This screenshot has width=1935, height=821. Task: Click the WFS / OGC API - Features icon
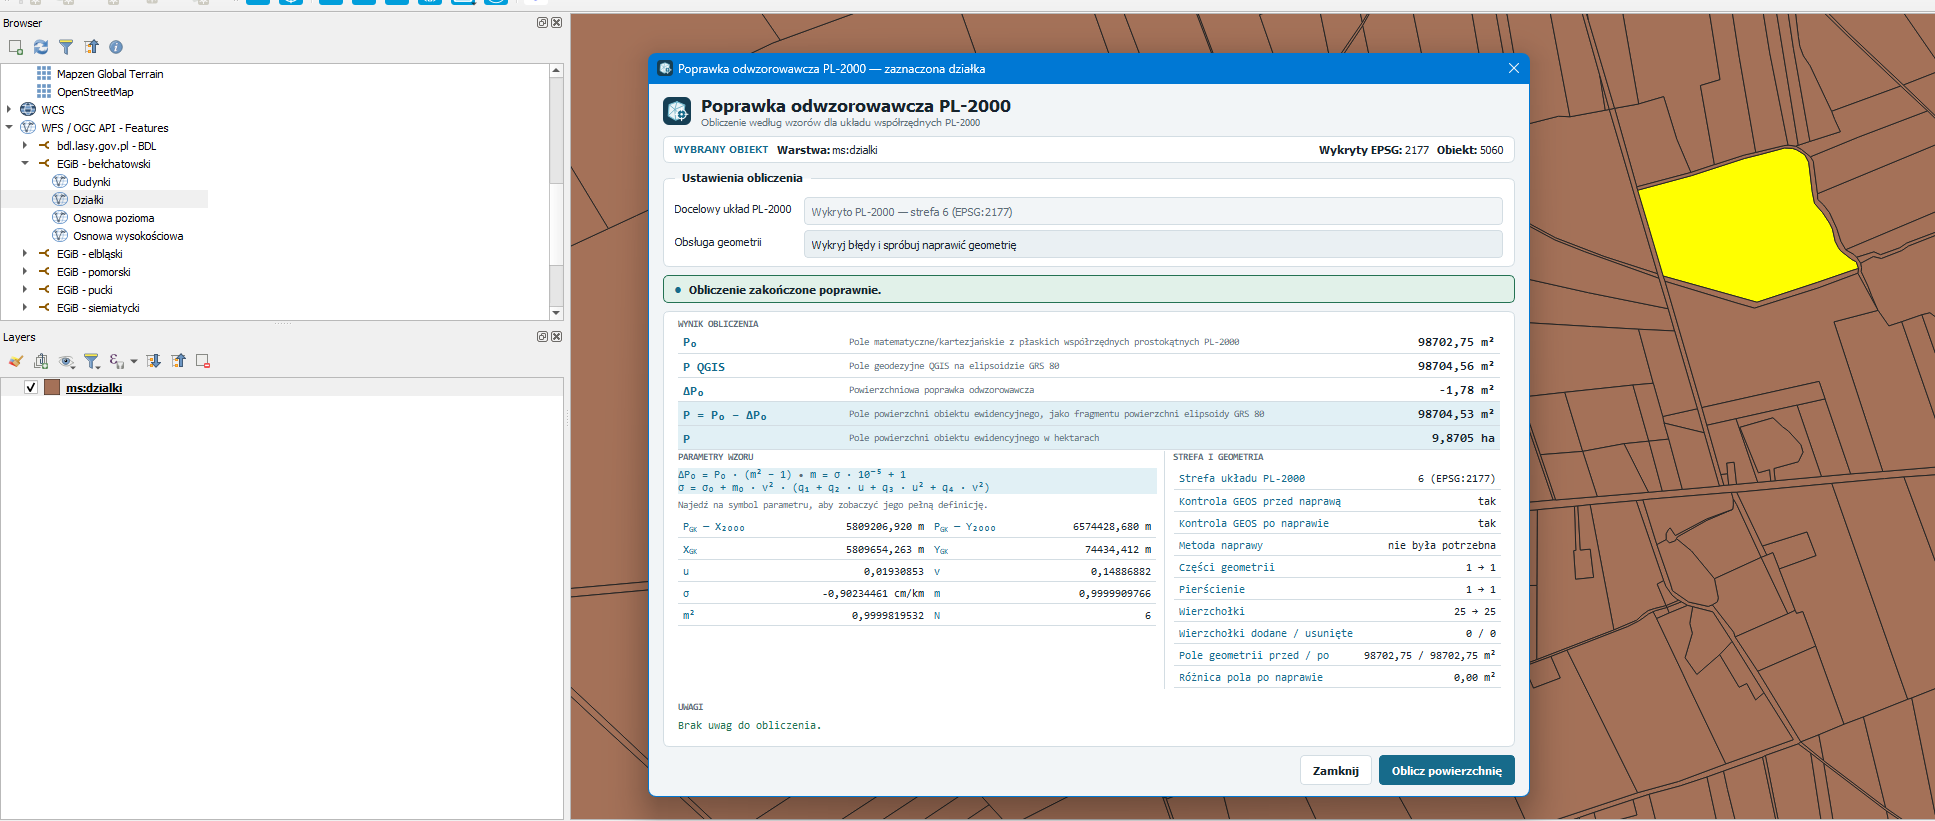click(28, 128)
